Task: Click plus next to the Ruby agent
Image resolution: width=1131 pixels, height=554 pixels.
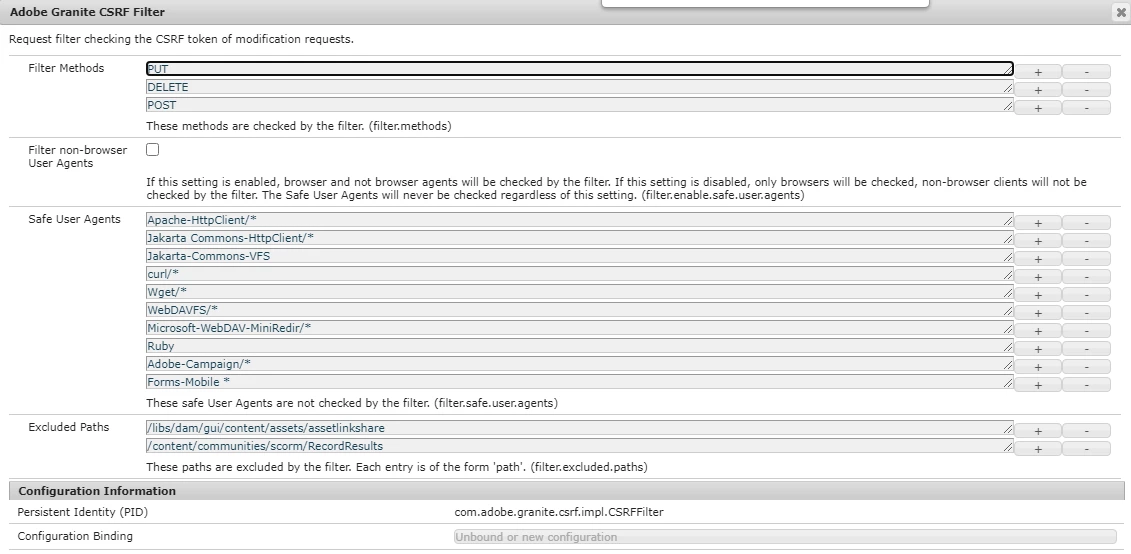Action: [x=1038, y=348]
